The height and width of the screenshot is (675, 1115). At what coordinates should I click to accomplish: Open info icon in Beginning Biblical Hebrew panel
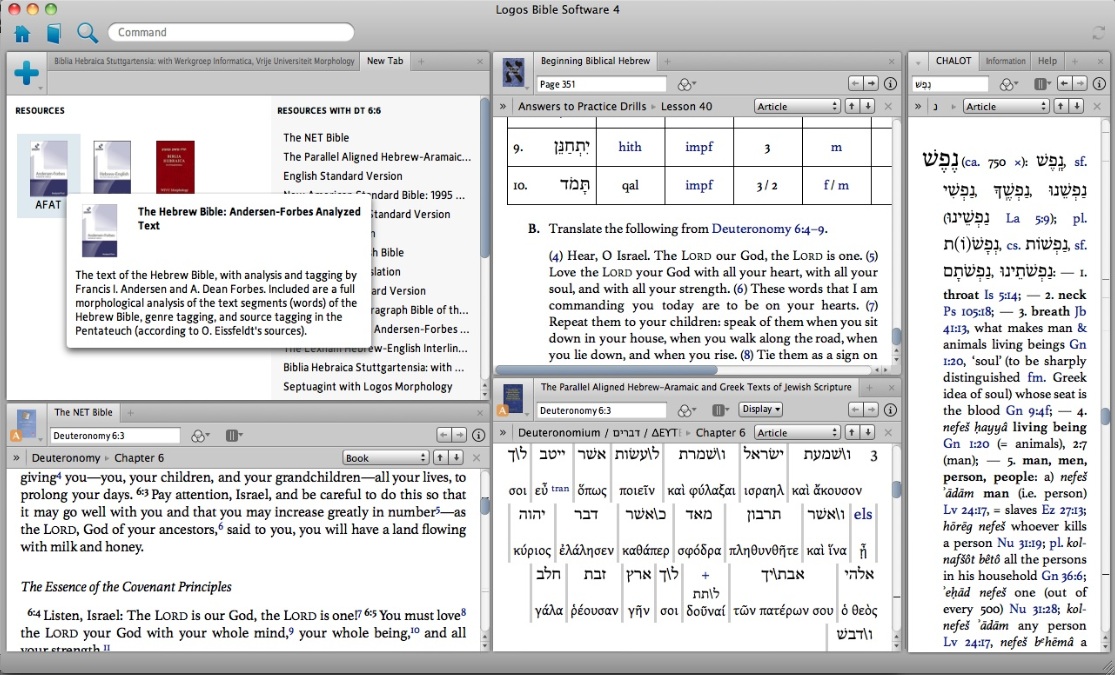point(890,84)
